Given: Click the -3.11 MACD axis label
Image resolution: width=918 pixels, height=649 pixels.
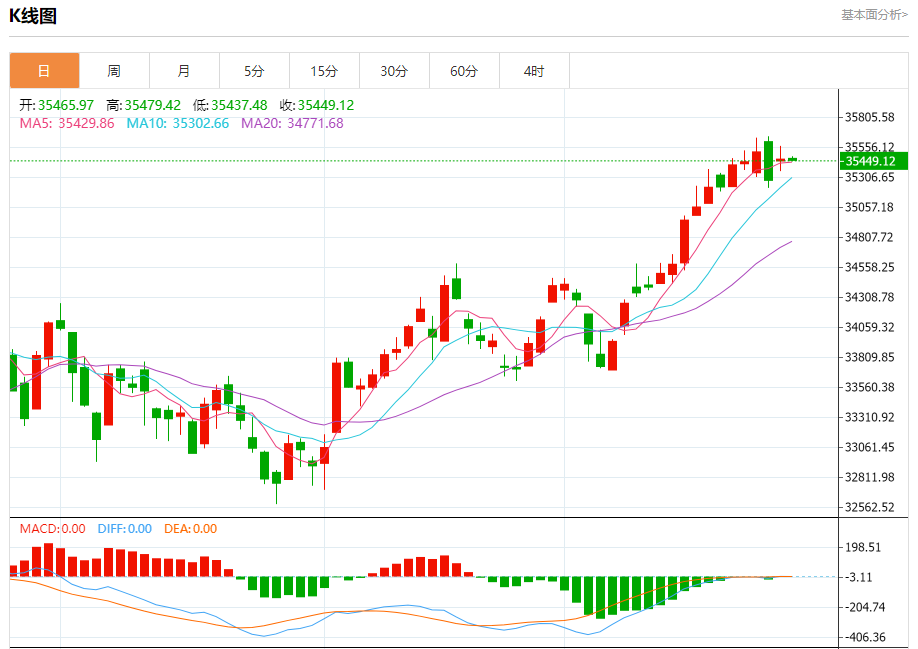Looking at the screenshot, I should [859, 578].
